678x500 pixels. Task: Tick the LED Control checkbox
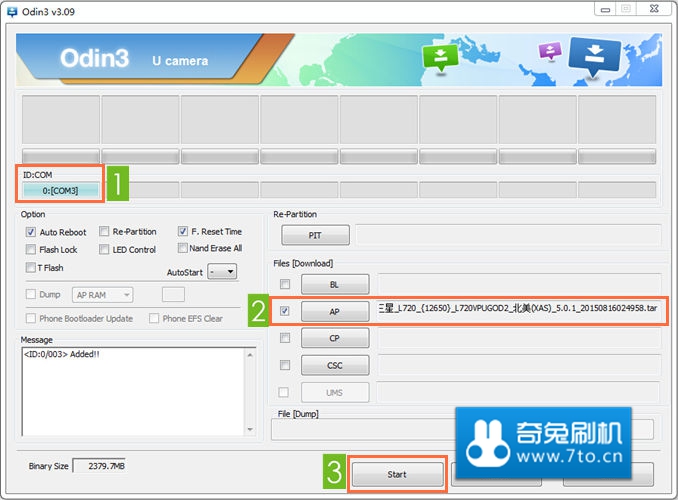[x=104, y=250]
